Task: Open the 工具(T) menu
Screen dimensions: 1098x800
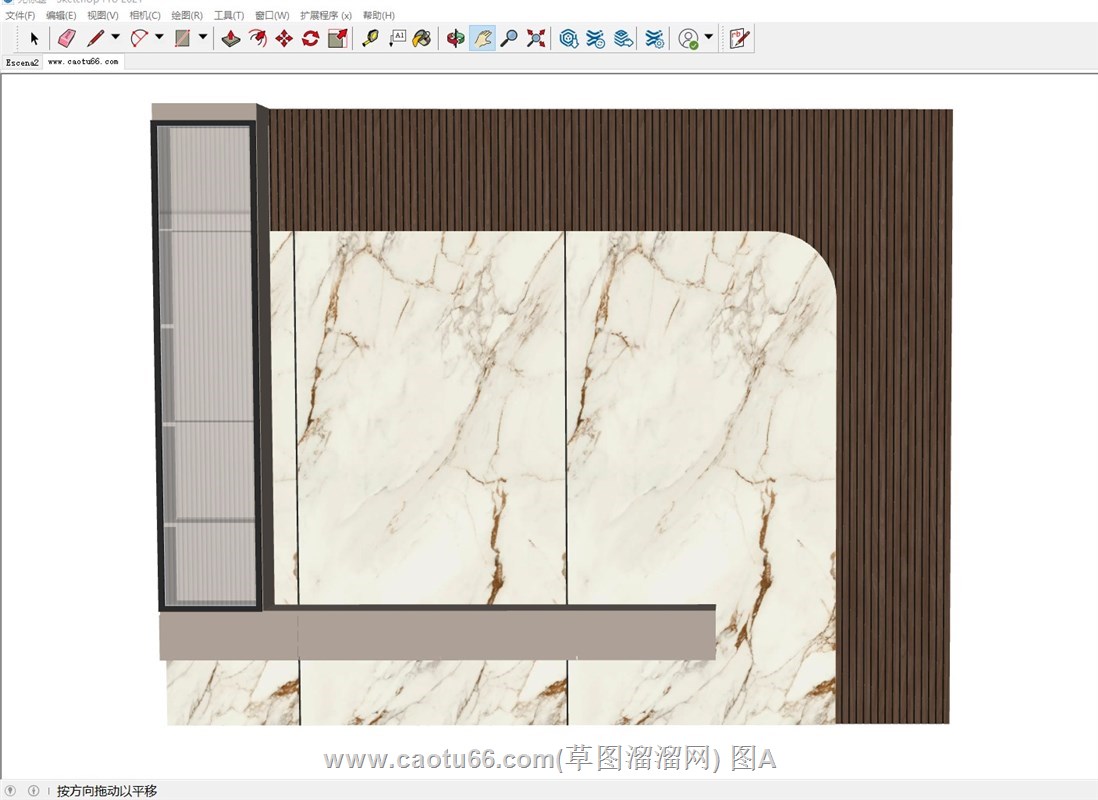Action: 229,15
